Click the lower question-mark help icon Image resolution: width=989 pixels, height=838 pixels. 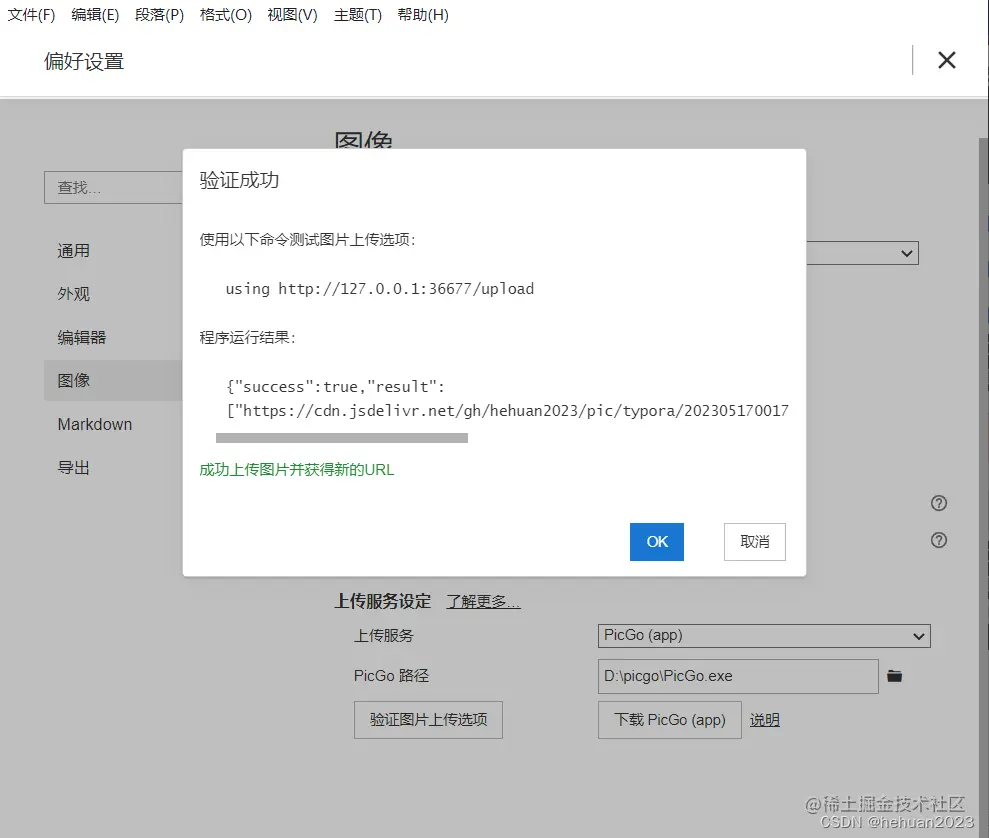point(939,540)
